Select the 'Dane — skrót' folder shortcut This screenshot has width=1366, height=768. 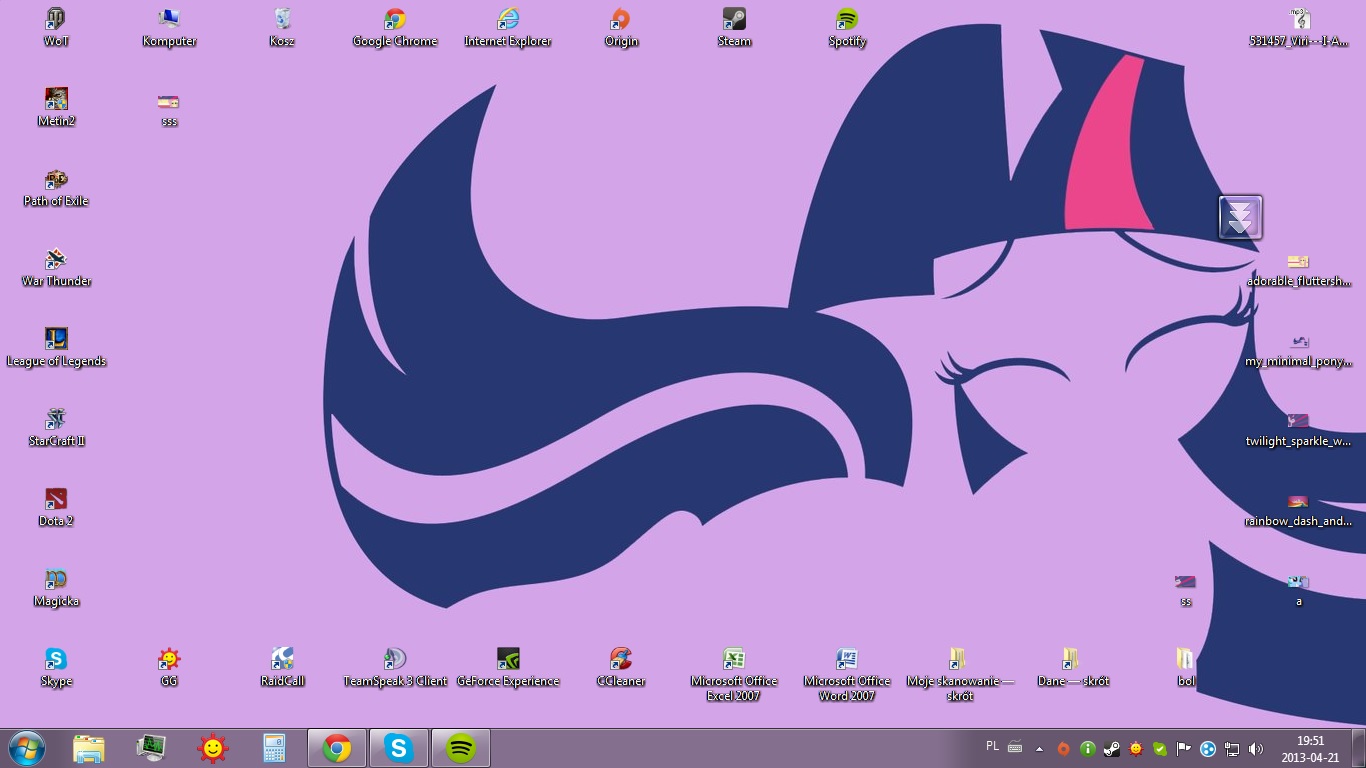pyautogui.click(x=1073, y=667)
